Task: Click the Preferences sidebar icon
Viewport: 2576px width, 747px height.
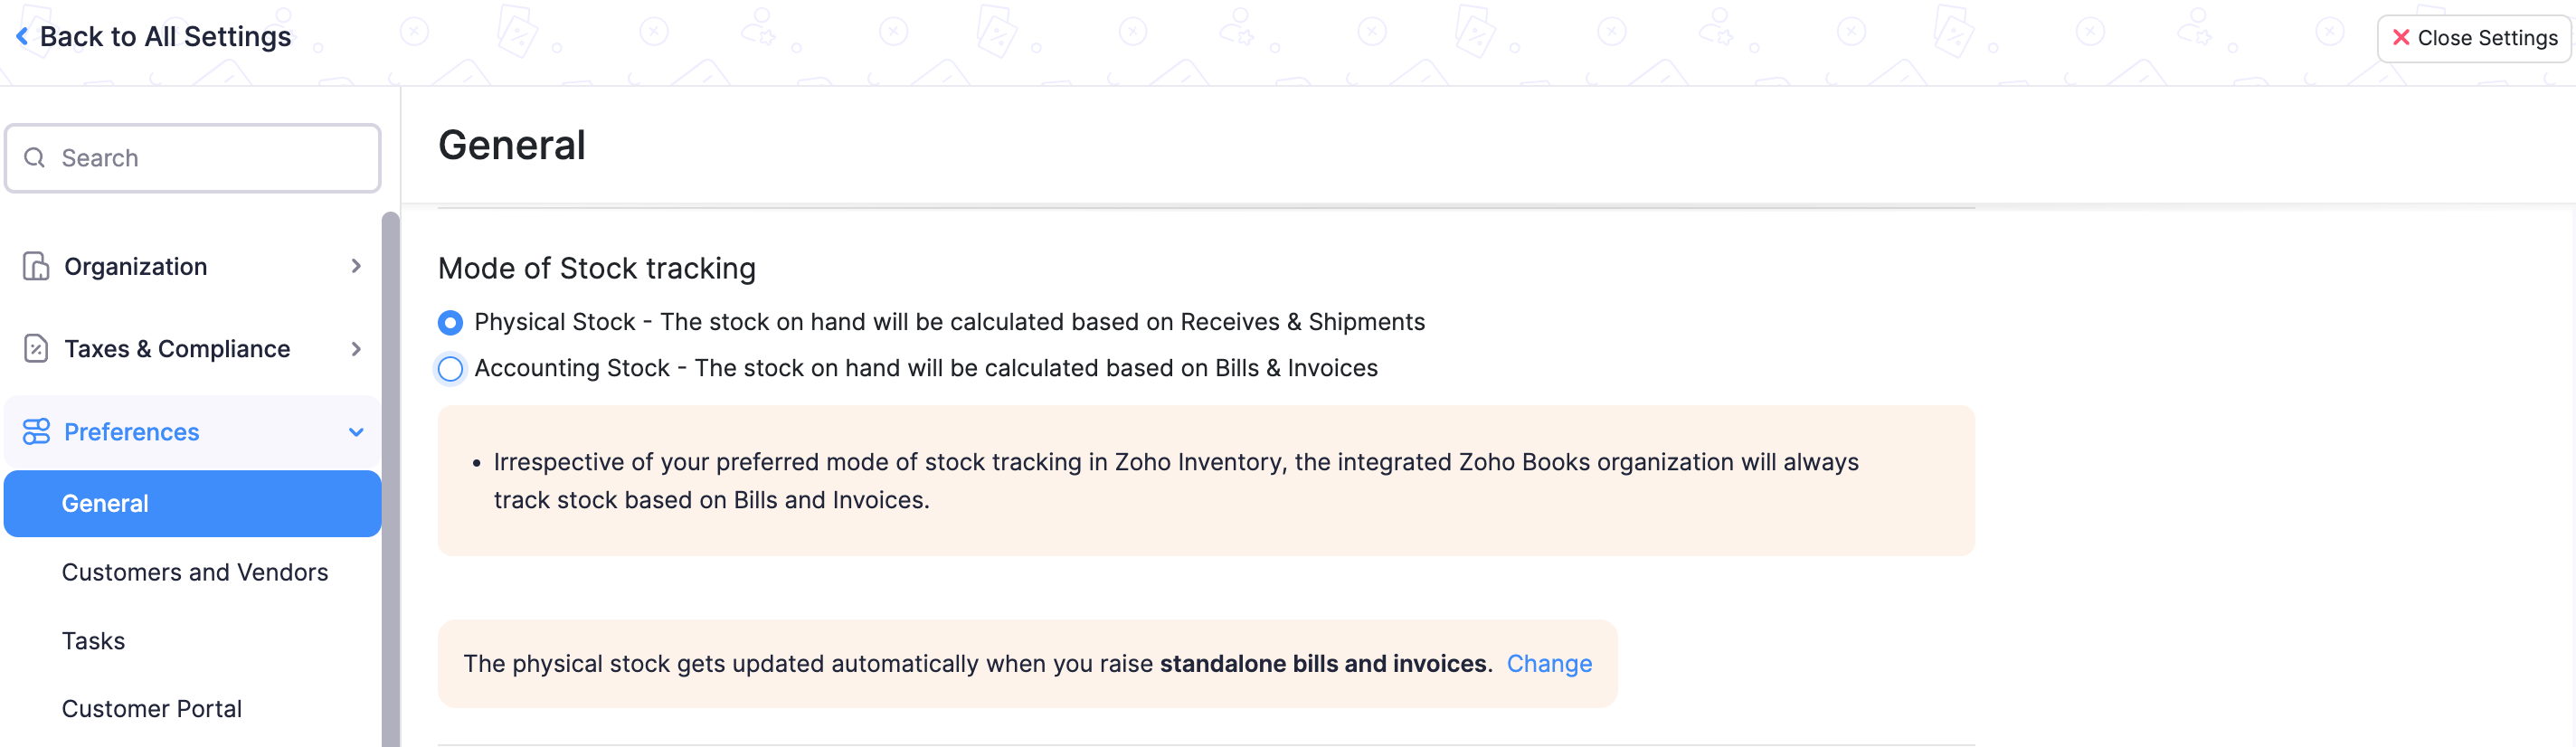Action: (36, 431)
